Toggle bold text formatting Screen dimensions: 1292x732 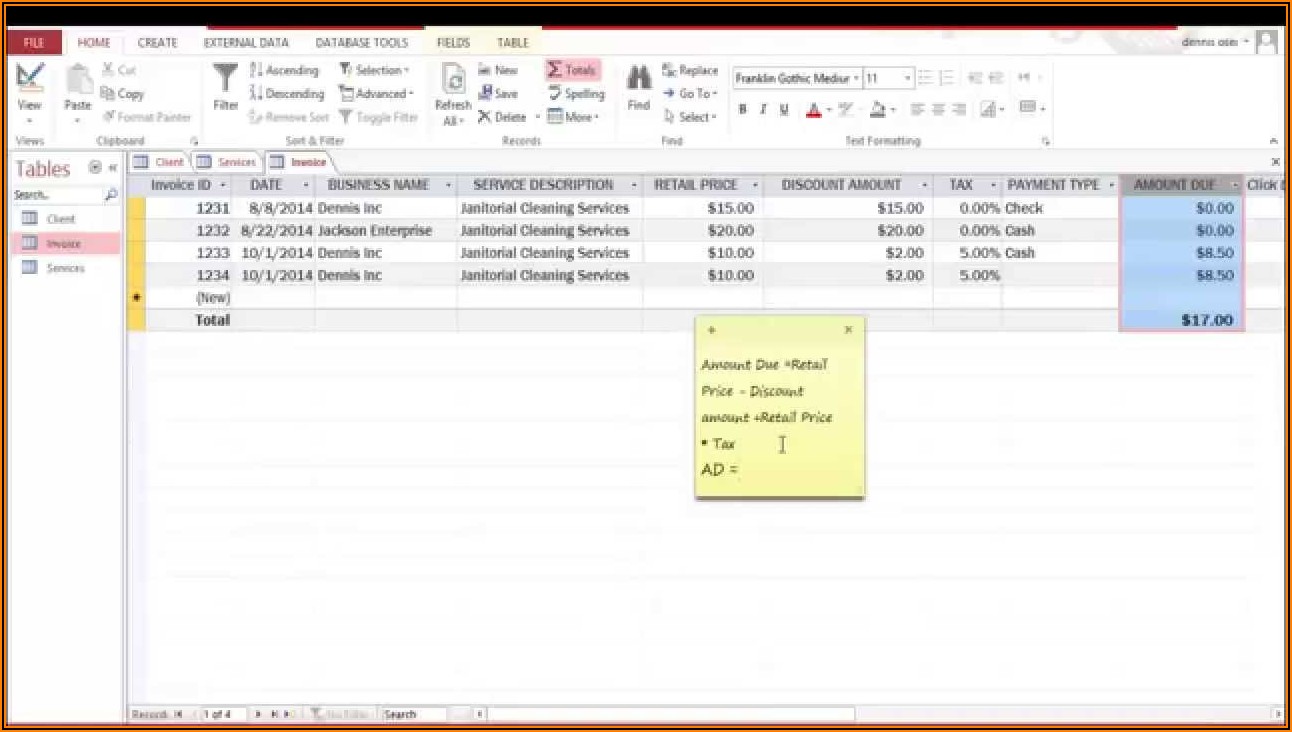[742, 110]
